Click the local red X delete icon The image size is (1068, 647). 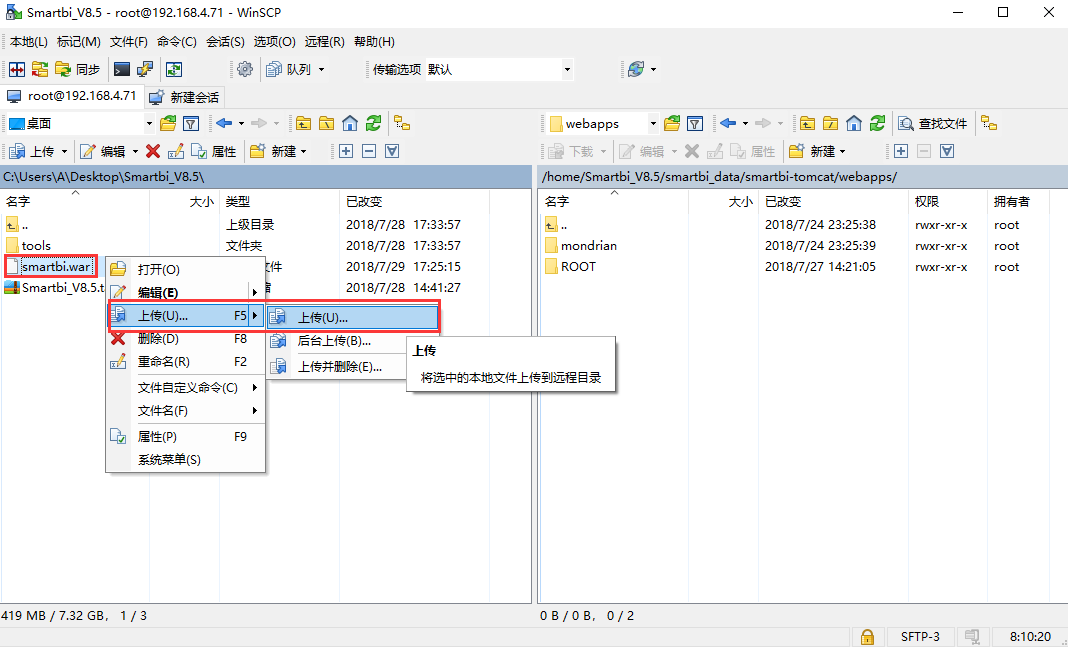153,151
